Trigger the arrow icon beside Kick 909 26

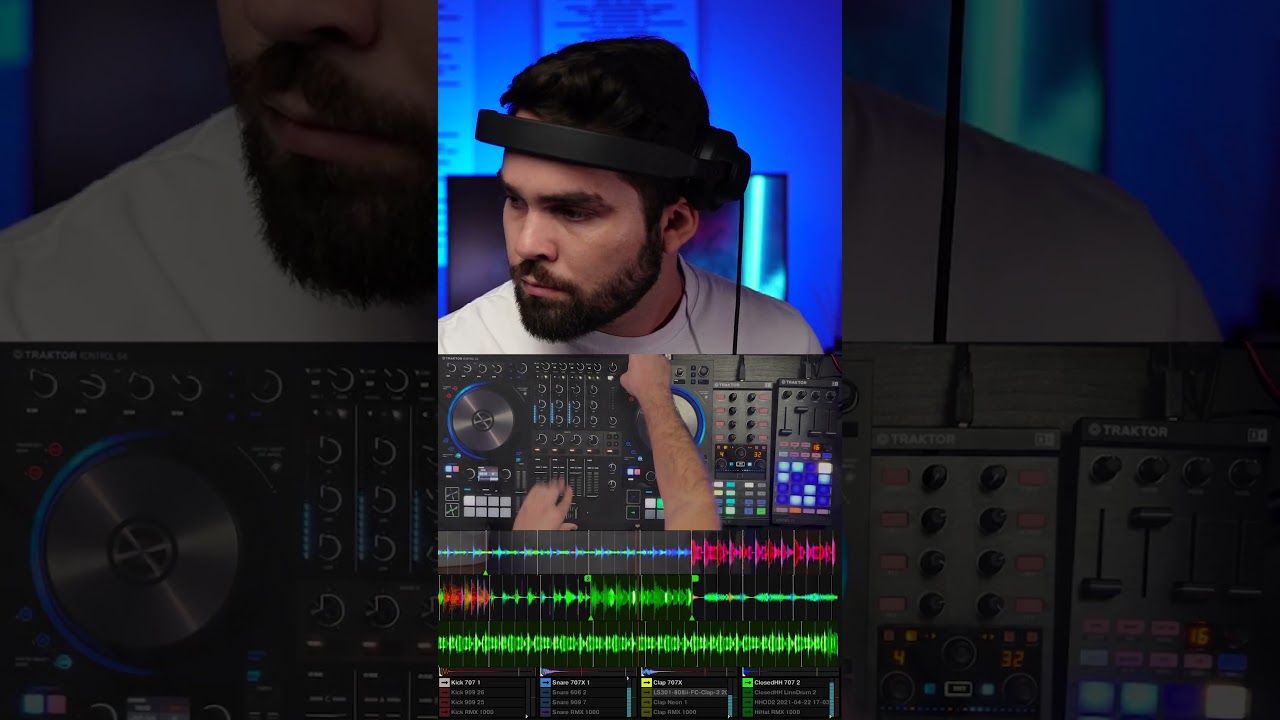point(444,692)
